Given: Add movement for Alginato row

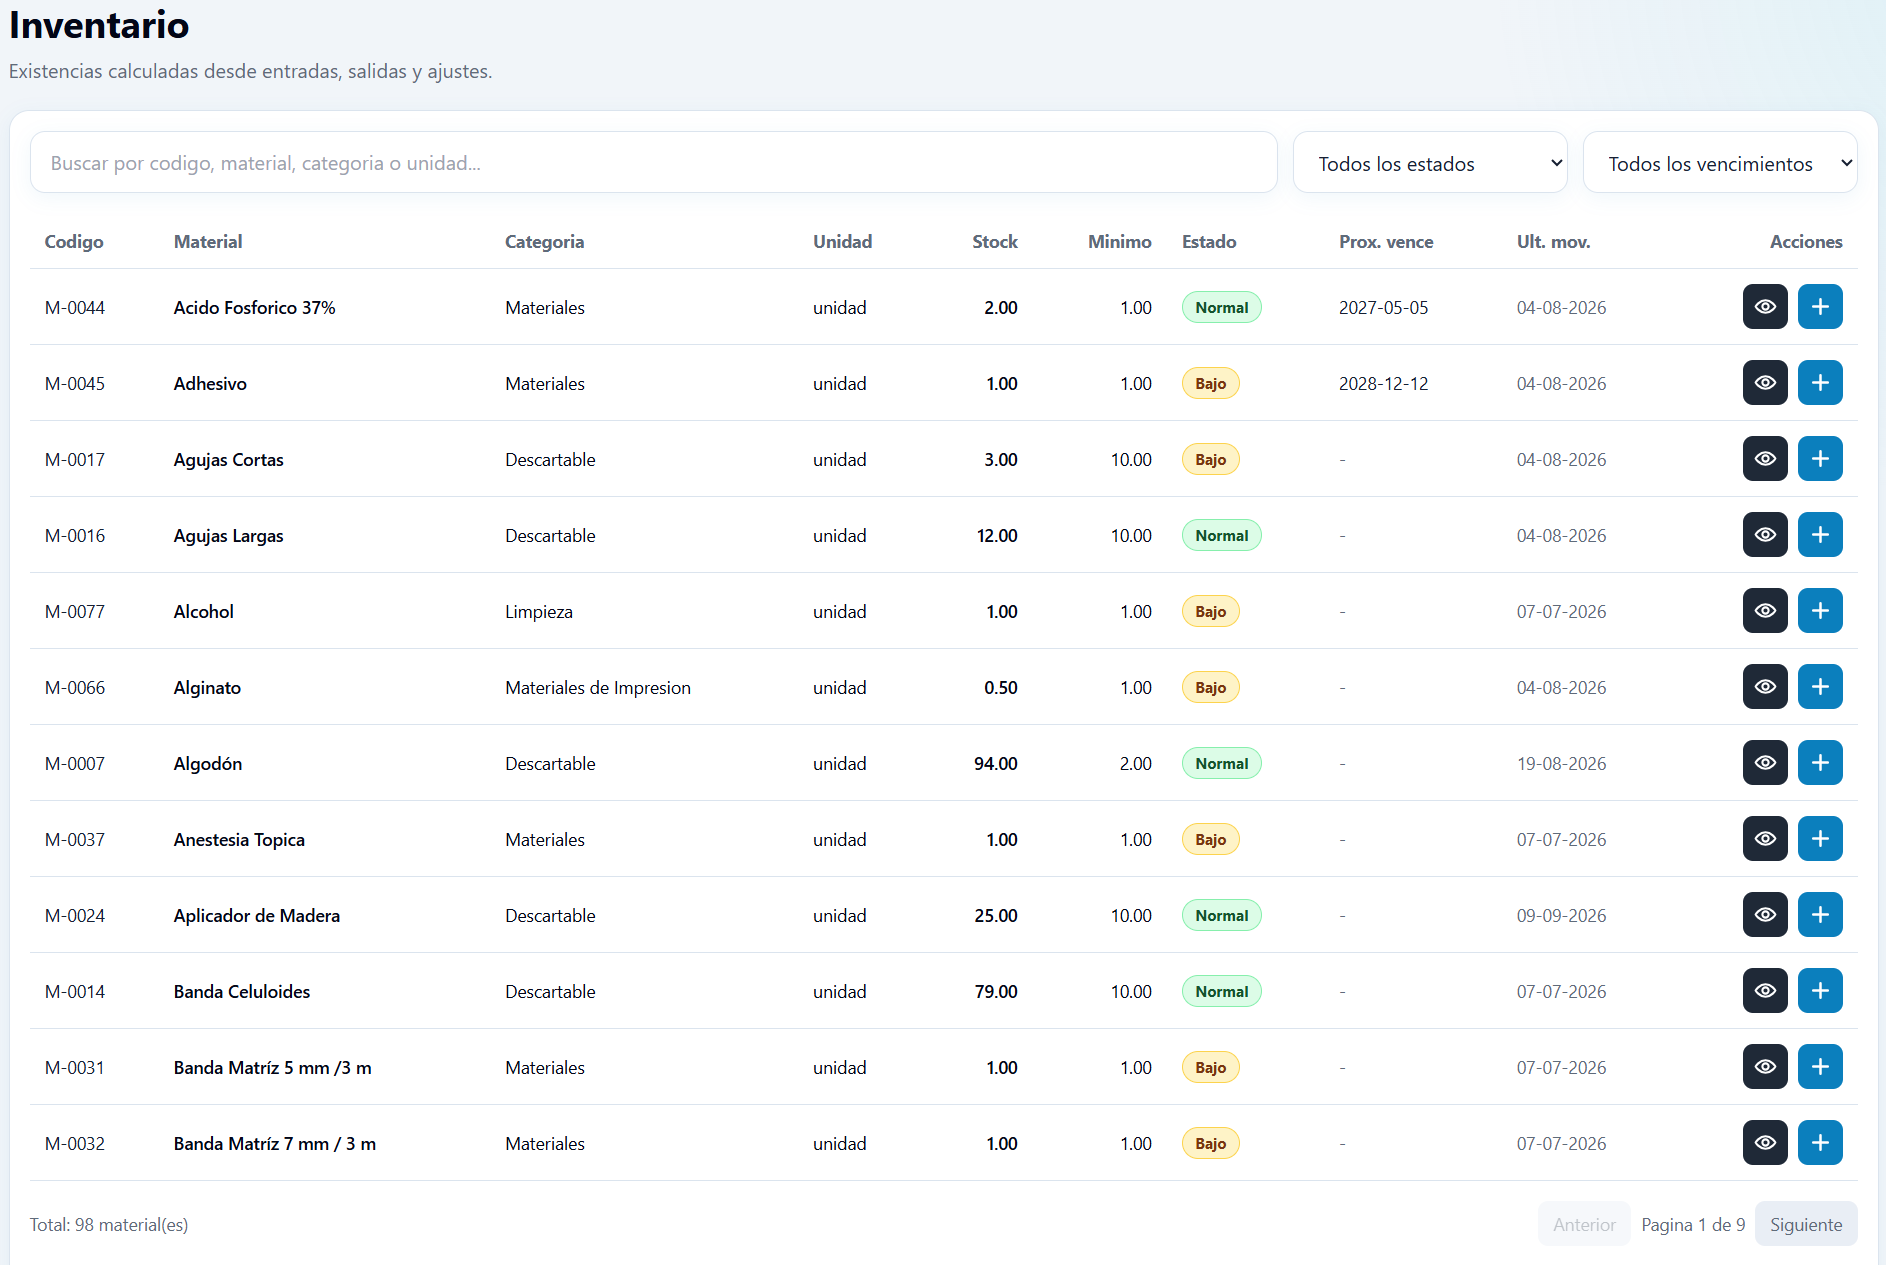Looking at the screenshot, I should (x=1820, y=687).
